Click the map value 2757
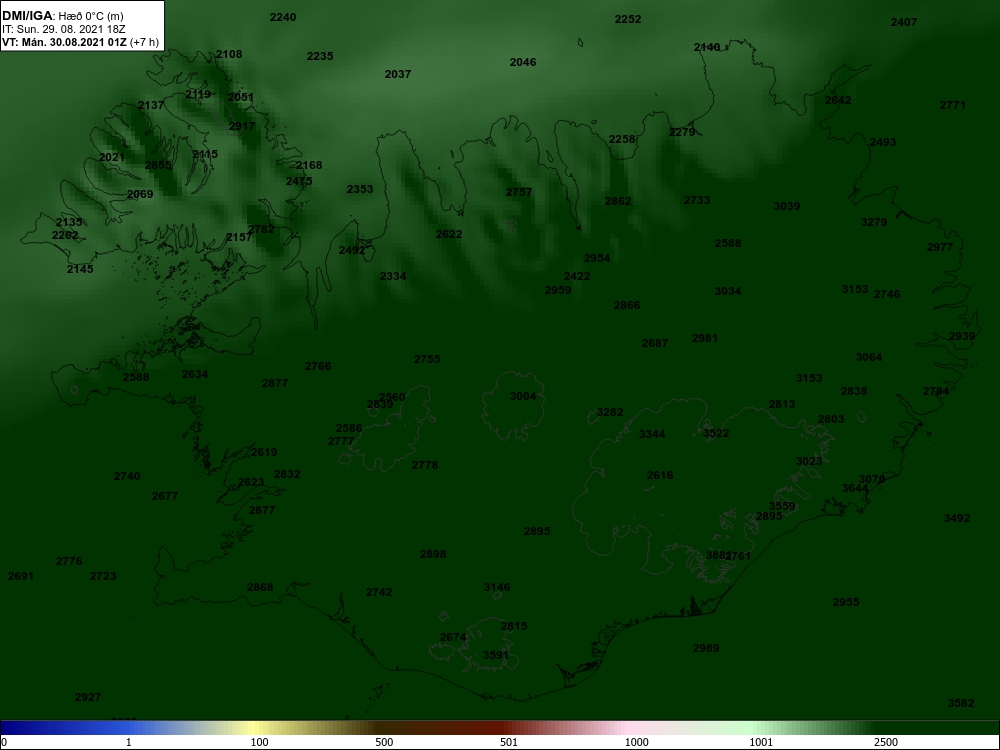Viewport: 1000px width, 750px height. [x=519, y=192]
